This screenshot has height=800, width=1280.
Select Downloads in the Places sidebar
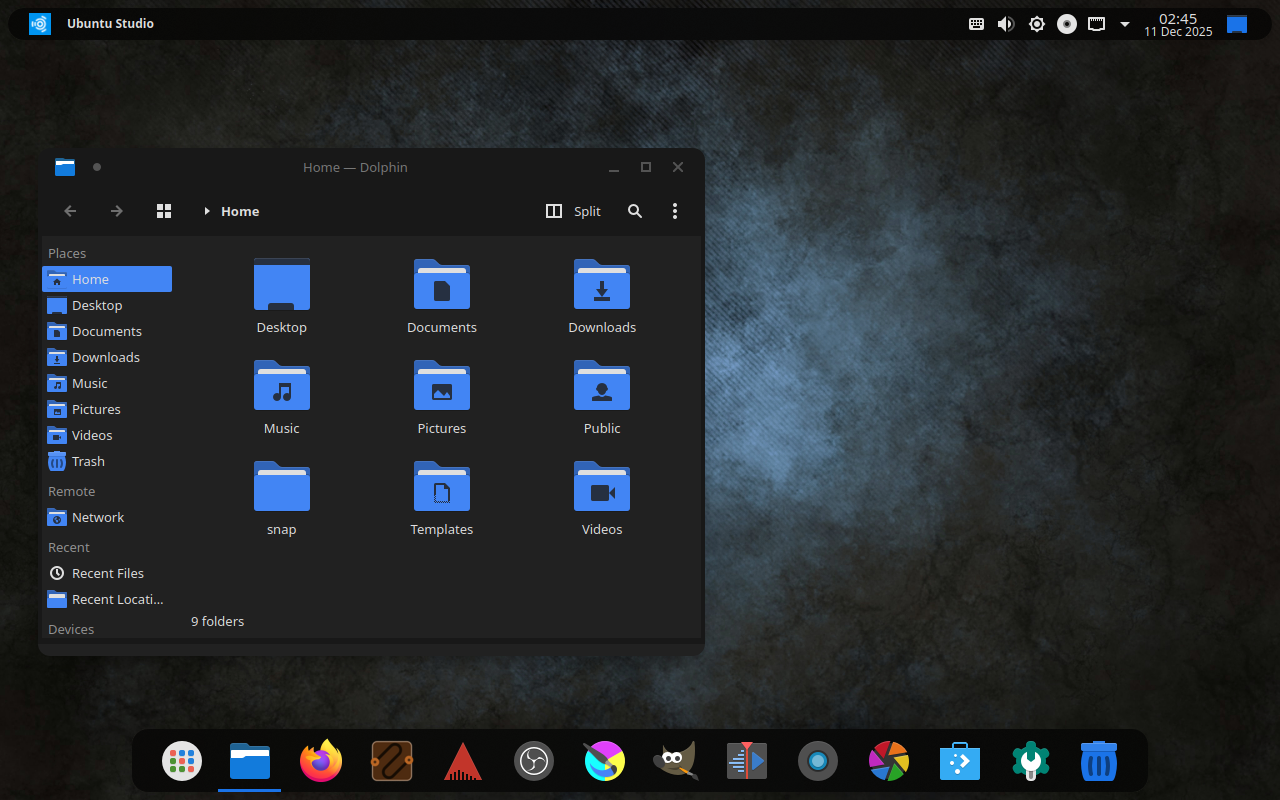click(103, 357)
